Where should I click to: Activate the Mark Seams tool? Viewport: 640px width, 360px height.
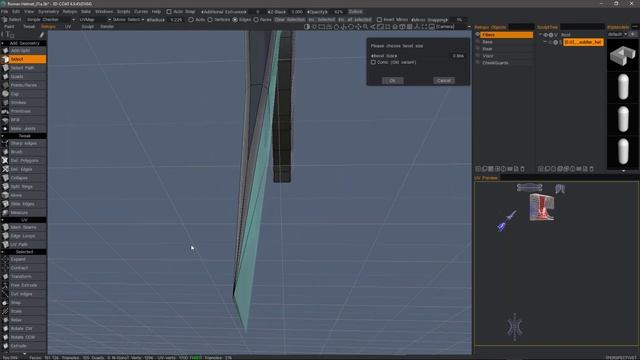[x=24, y=227]
